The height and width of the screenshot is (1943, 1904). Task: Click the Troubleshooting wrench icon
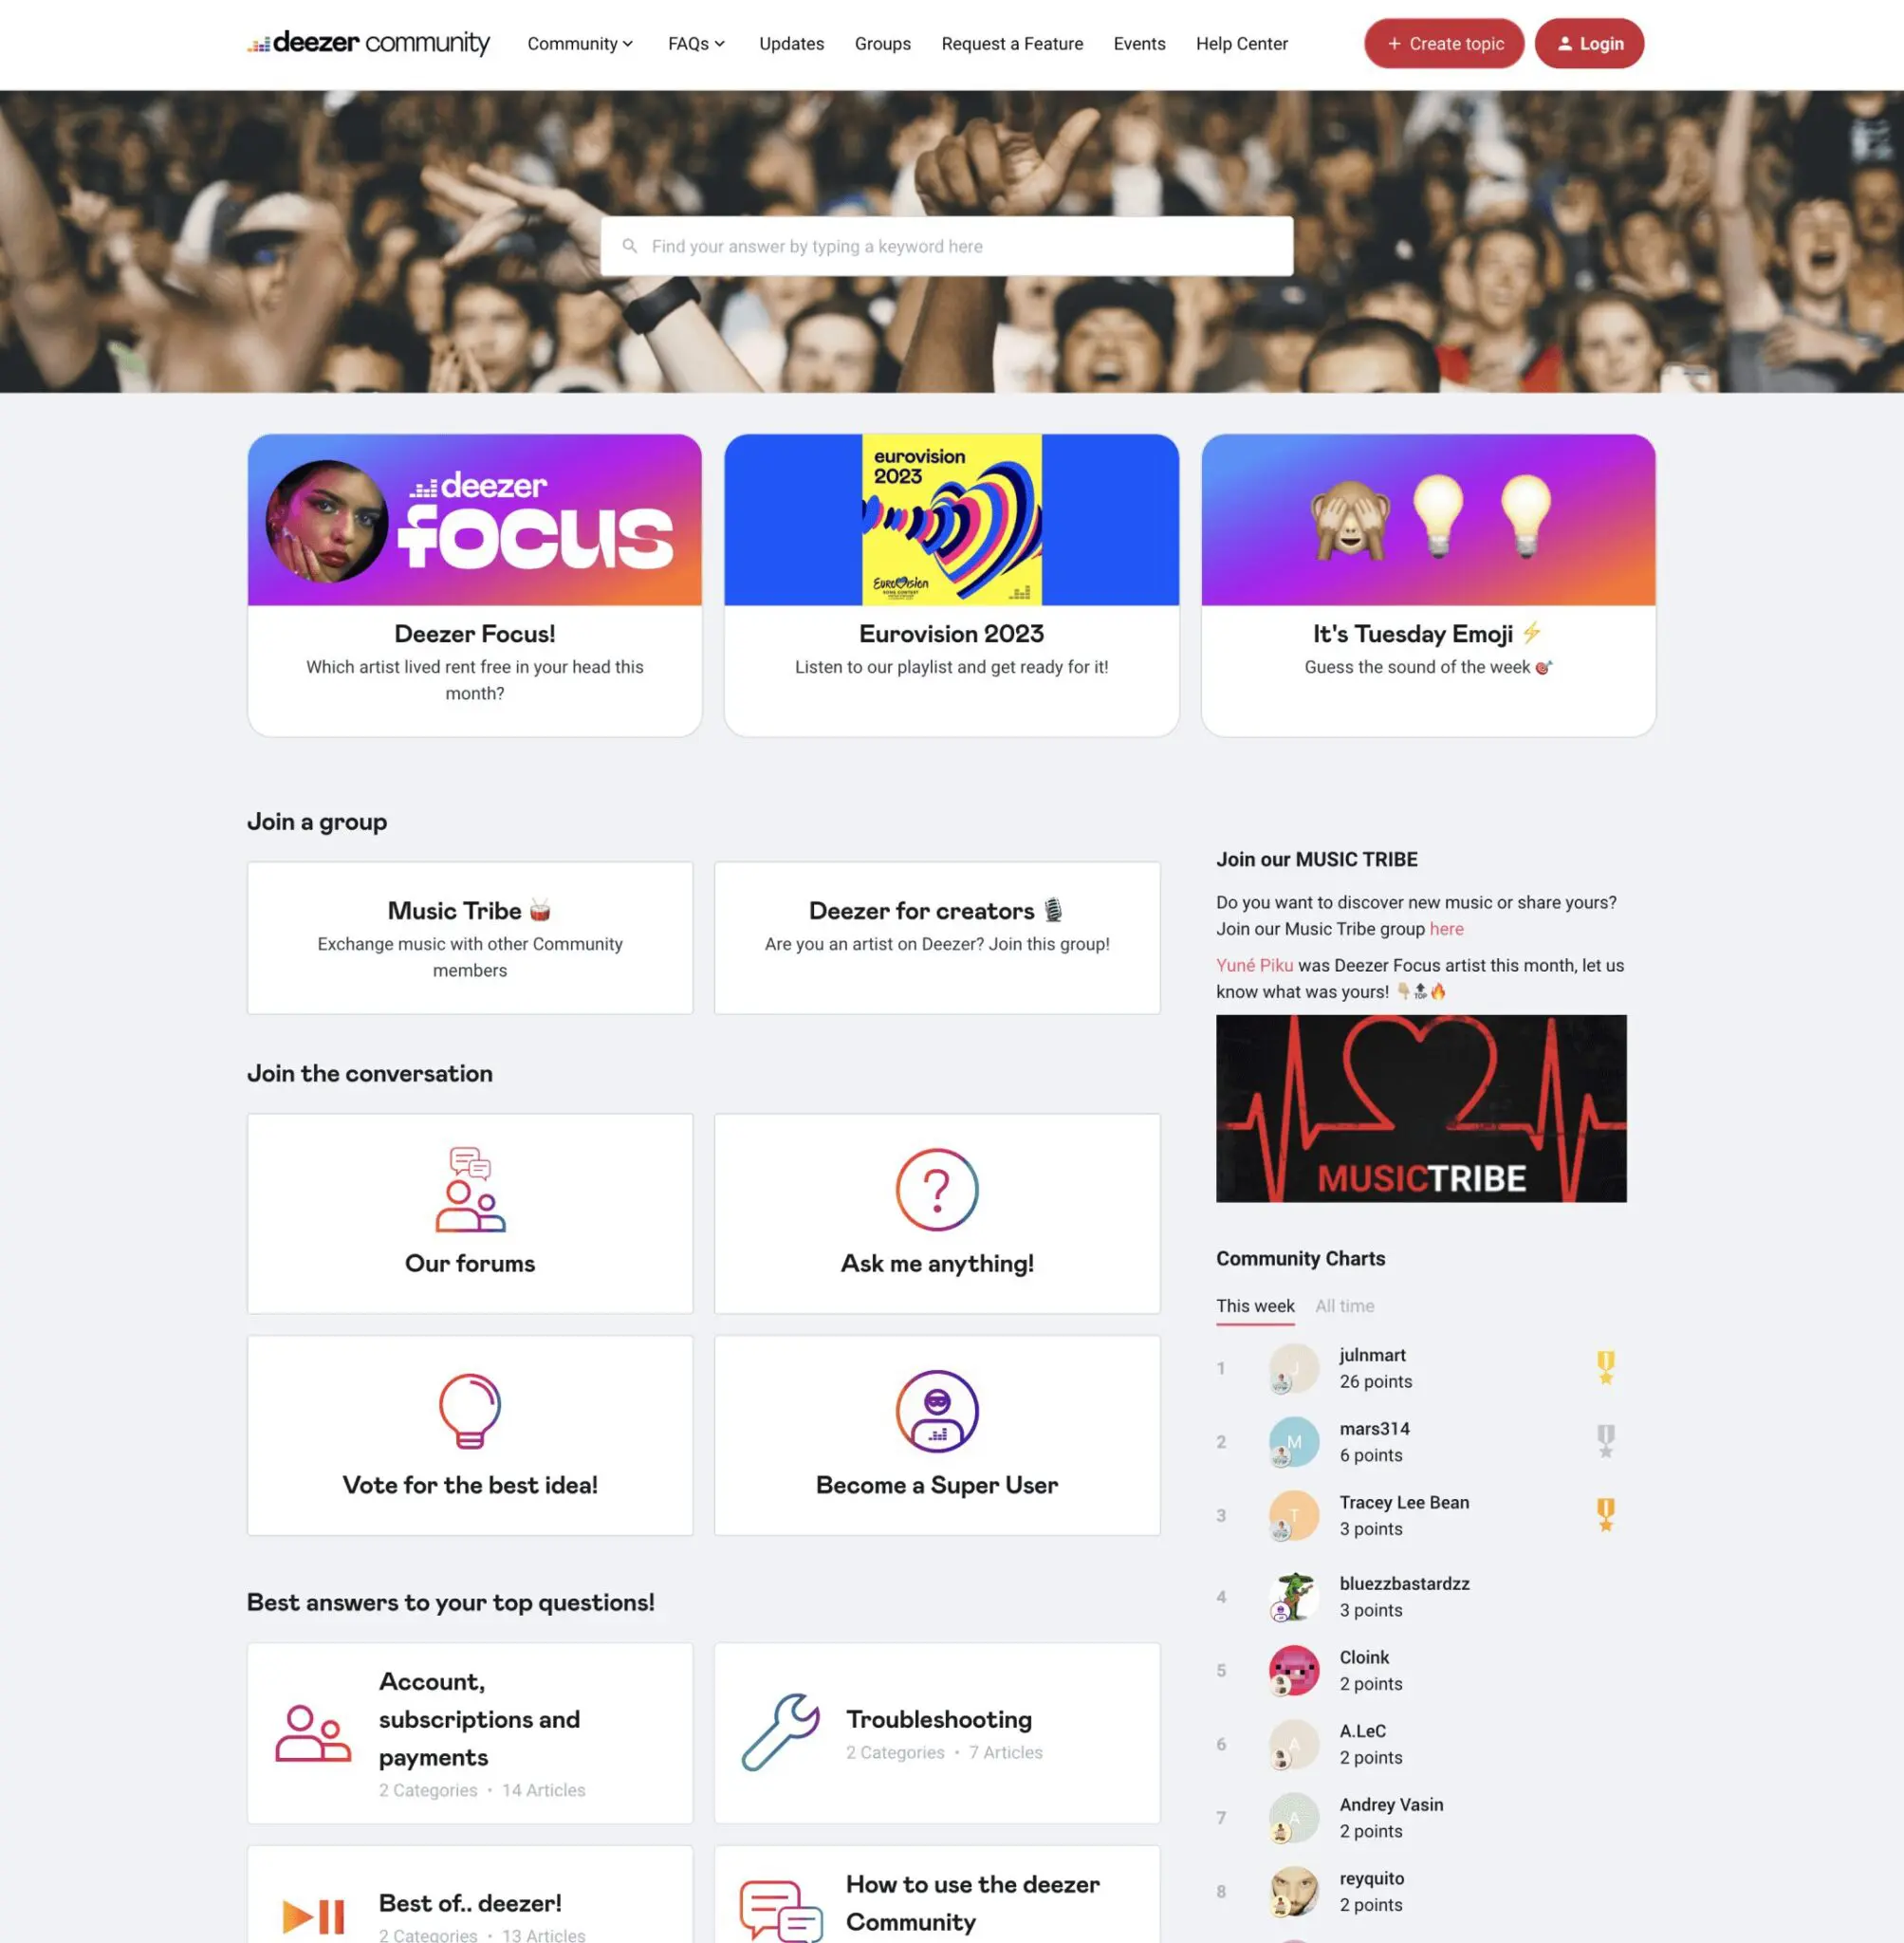coord(780,1732)
